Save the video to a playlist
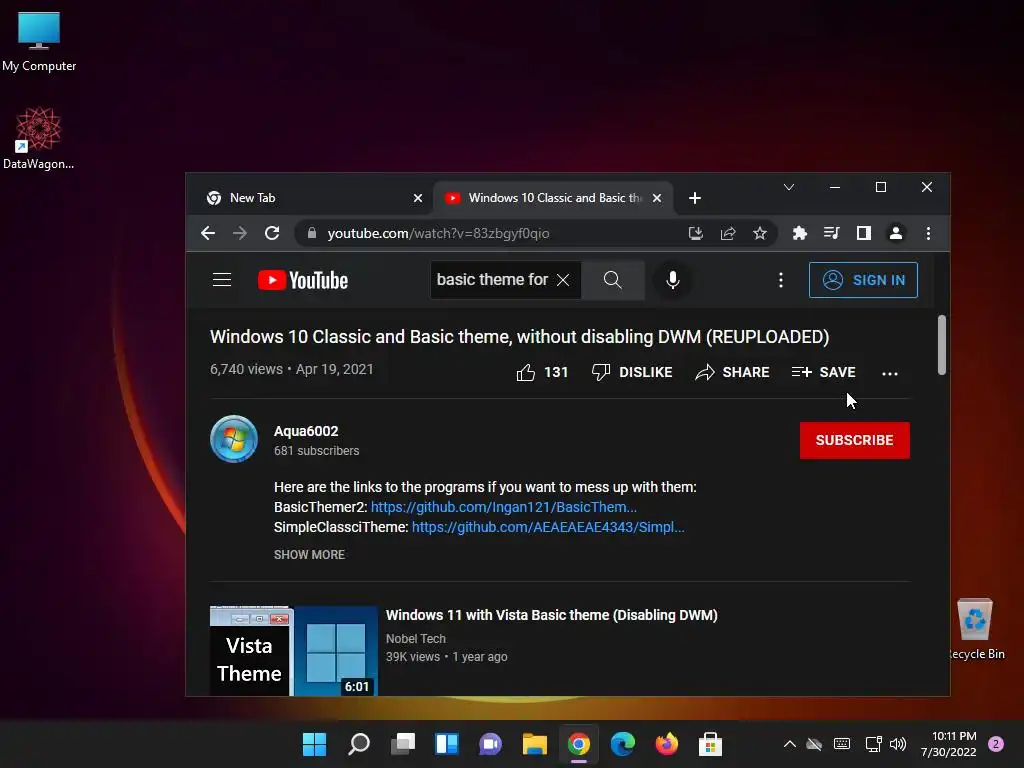Image resolution: width=1024 pixels, height=768 pixels. pos(824,372)
